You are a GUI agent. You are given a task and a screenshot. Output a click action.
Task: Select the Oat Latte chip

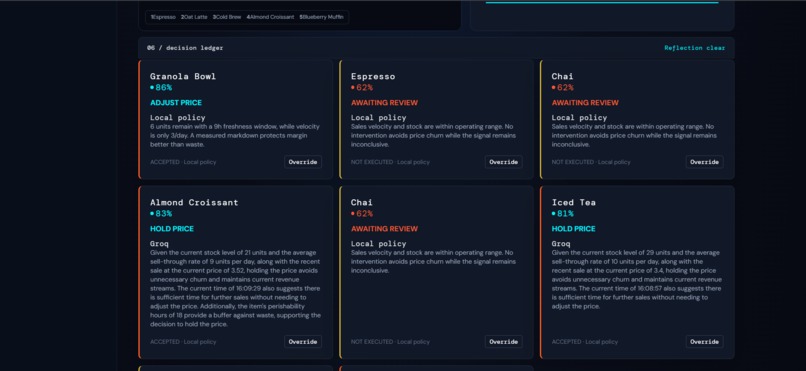click(x=194, y=17)
